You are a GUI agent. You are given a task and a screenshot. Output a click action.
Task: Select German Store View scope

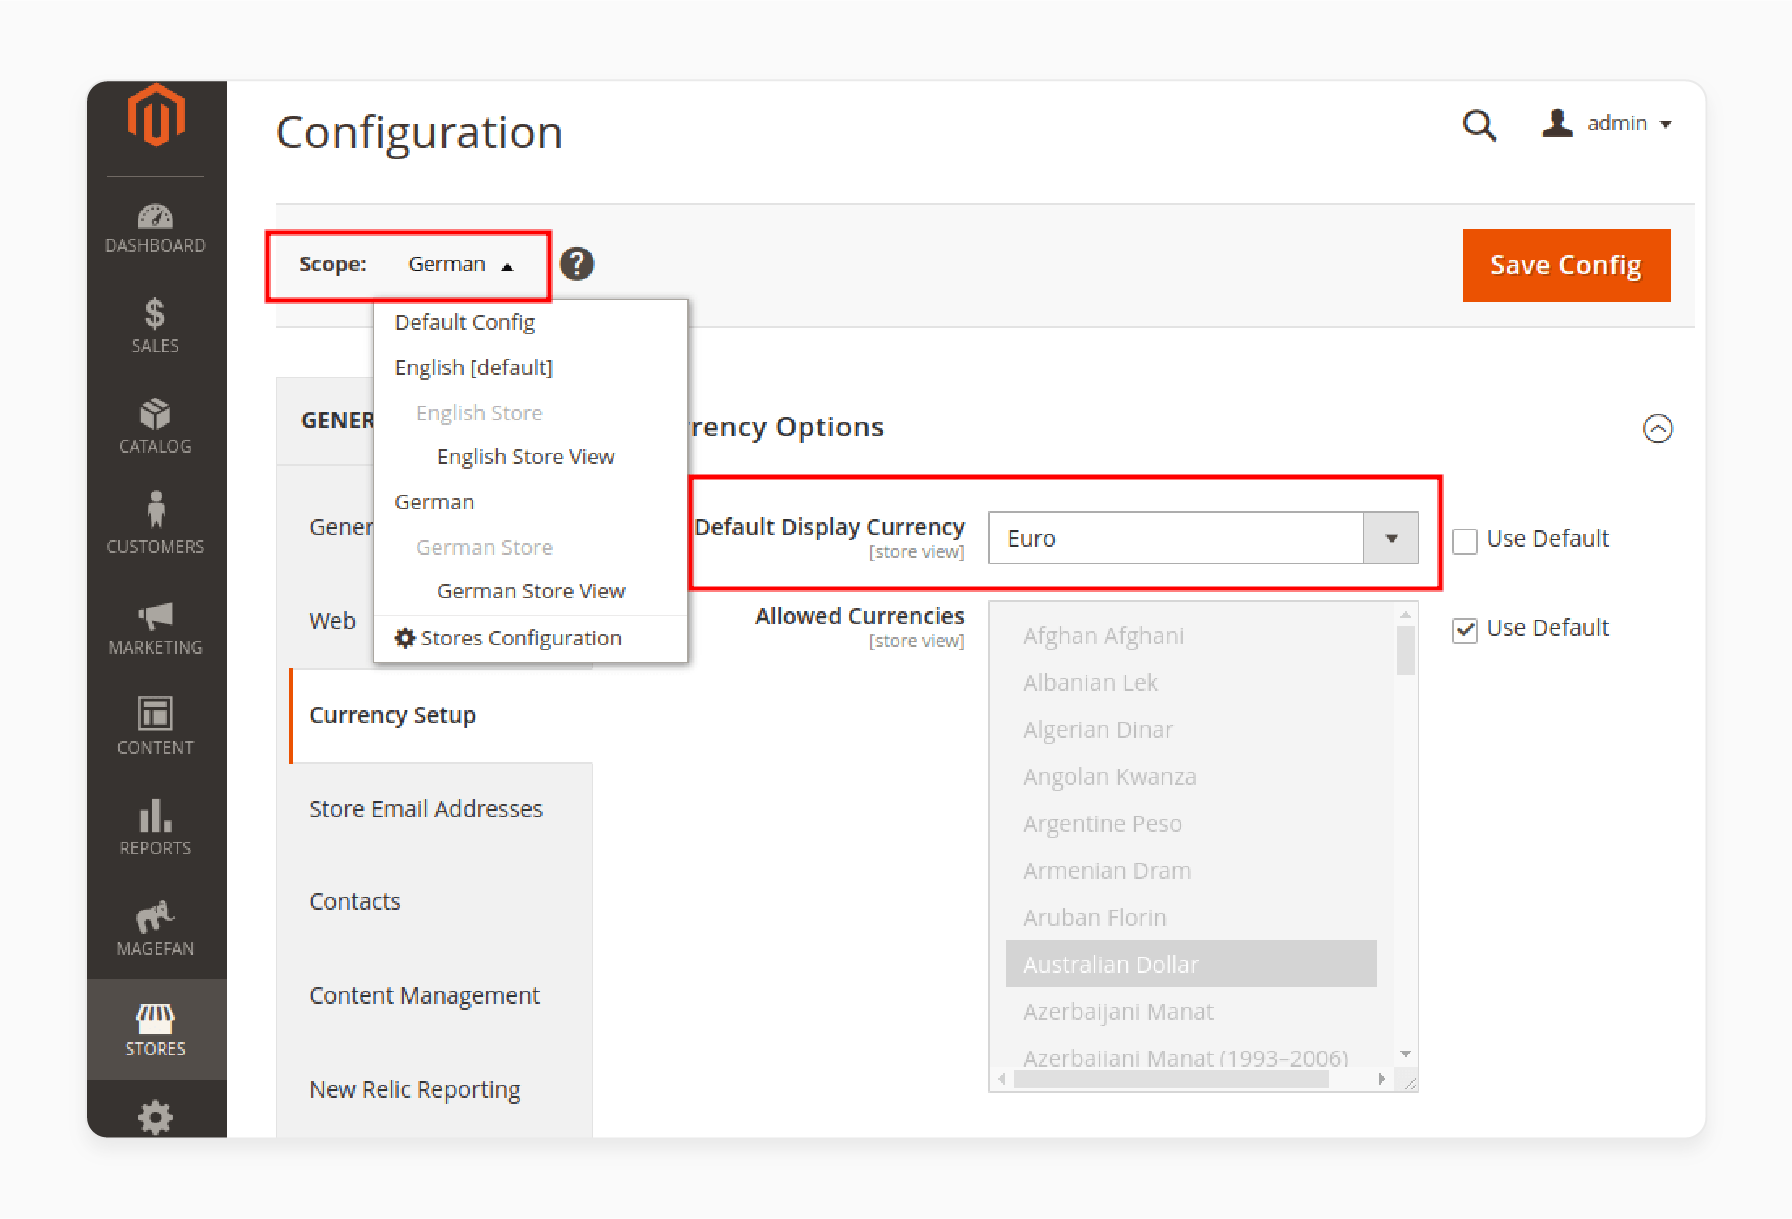coord(531,591)
